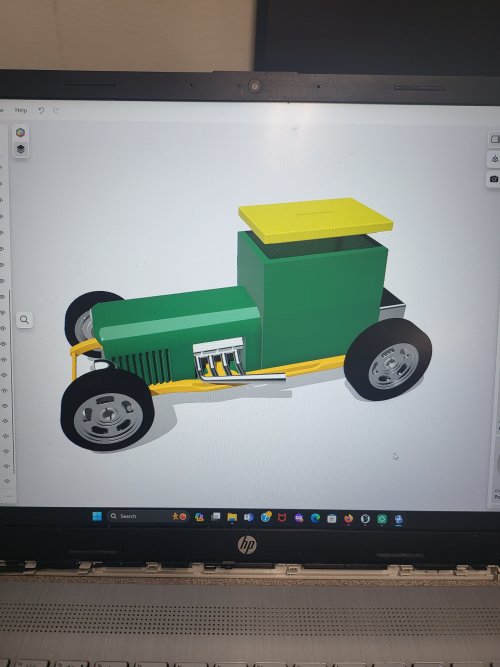This screenshot has height=667, width=500.
Task: Open the Help menu
Action: pyautogui.click(x=21, y=110)
